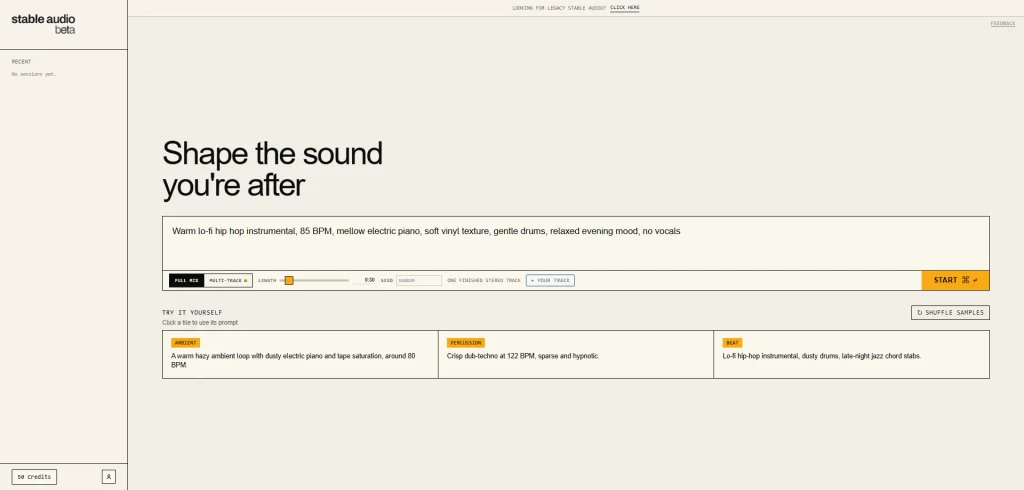Shuffle the sample prompts
This screenshot has width=1024, height=490.
click(950, 312)
